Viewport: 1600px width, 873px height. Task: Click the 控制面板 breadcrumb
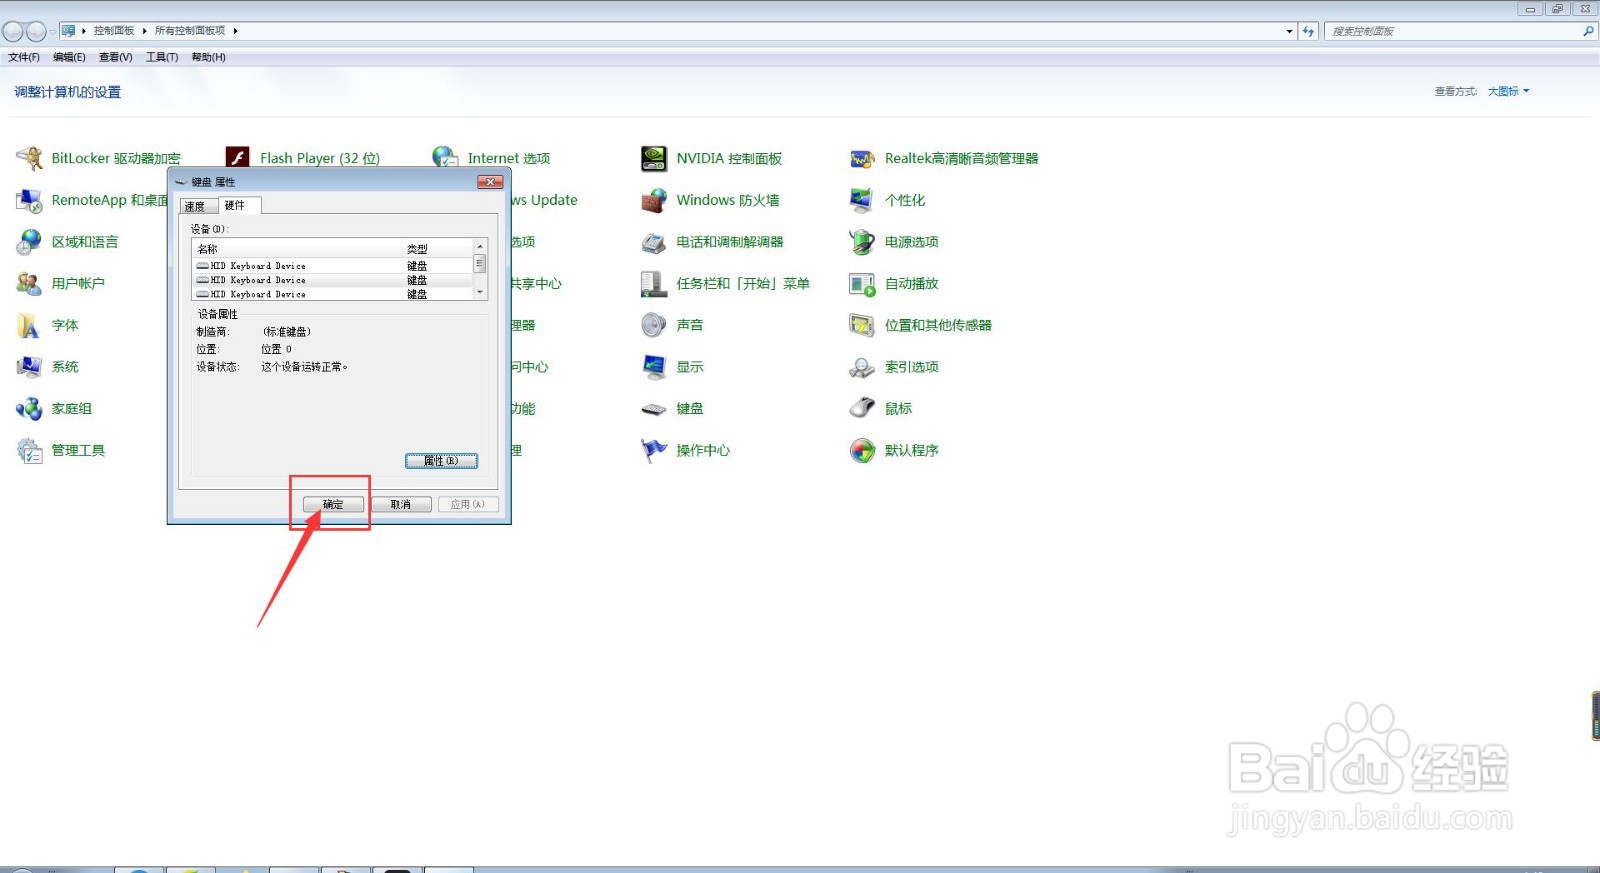coord(114,31)
